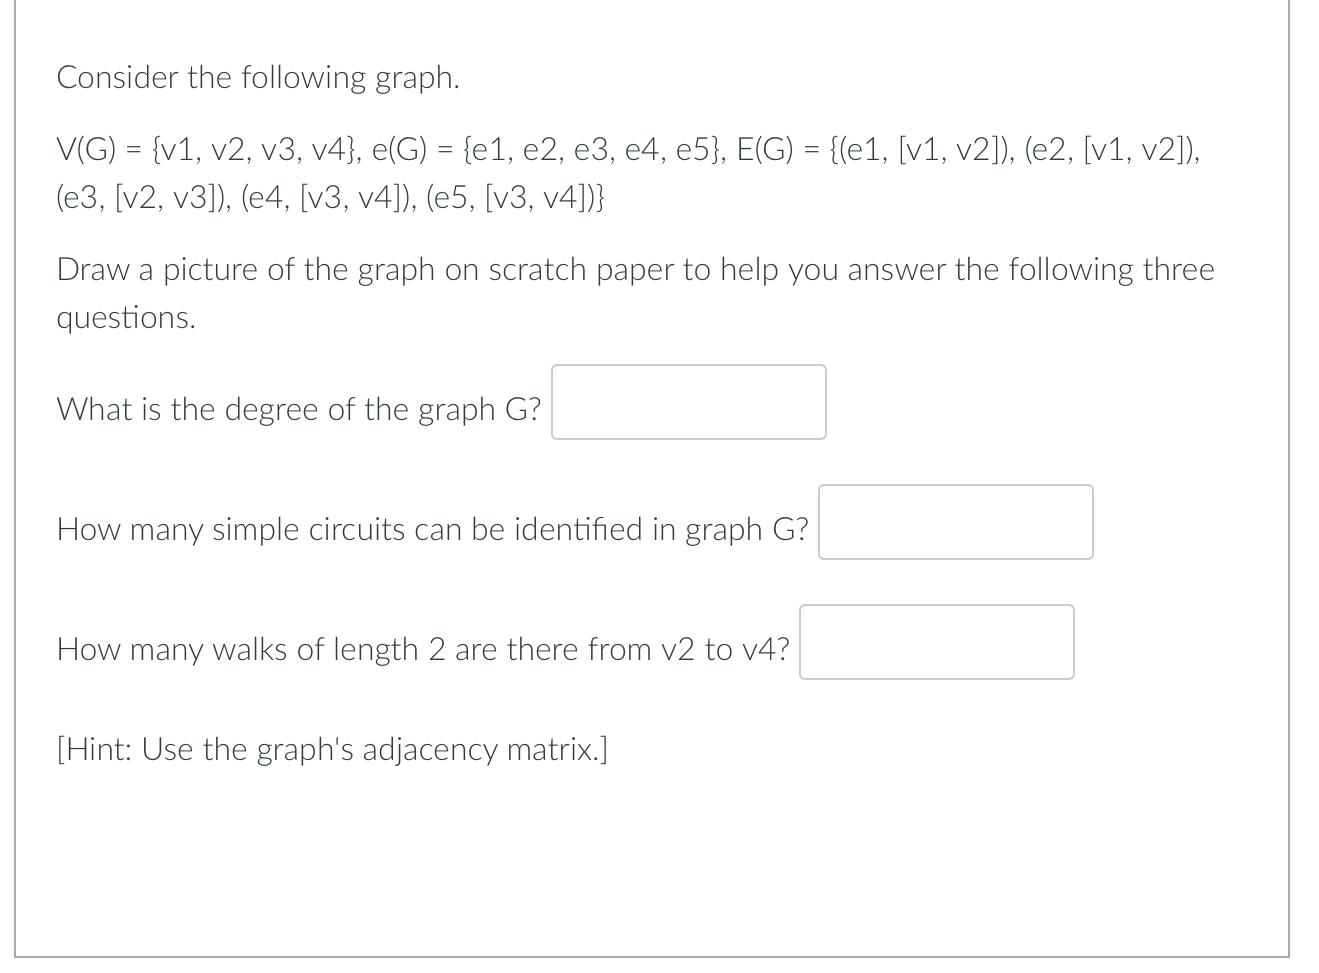Select the phrase 'Consider the following graph'
Viewport: 1319px width, 973px height.
[x=258, y=77]
